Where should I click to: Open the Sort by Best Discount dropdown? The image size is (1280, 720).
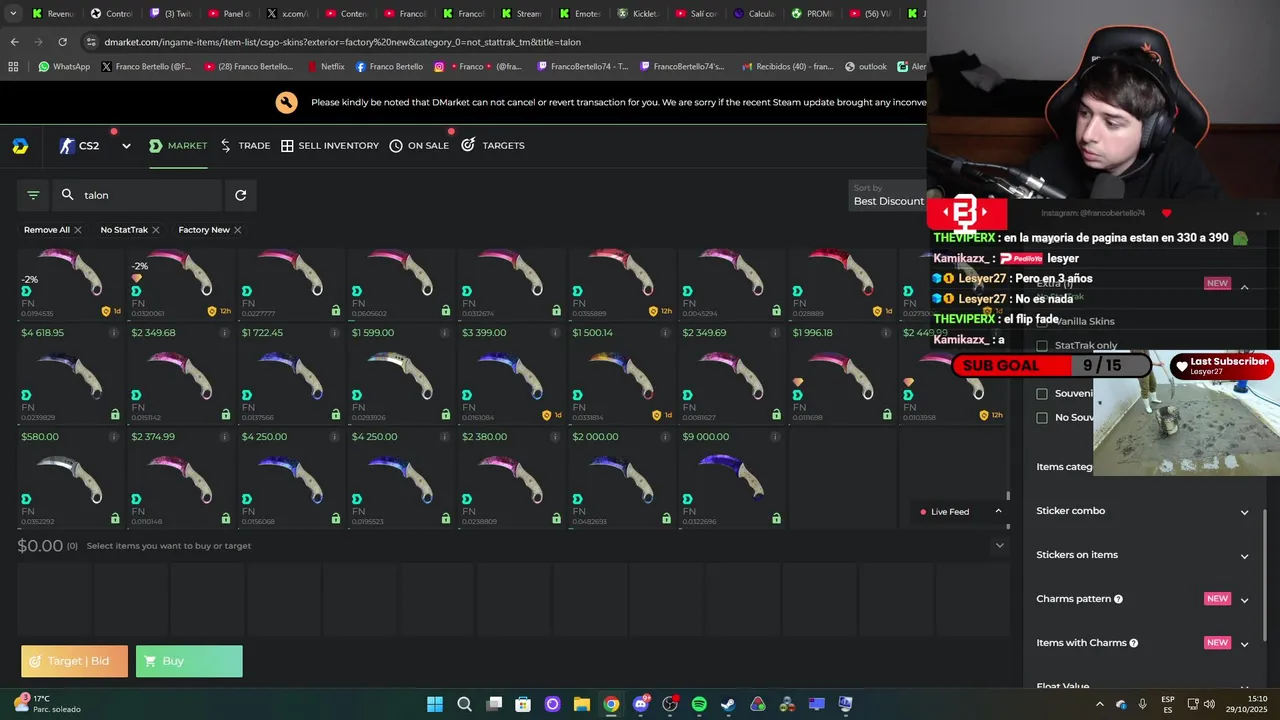coord(888,195)
